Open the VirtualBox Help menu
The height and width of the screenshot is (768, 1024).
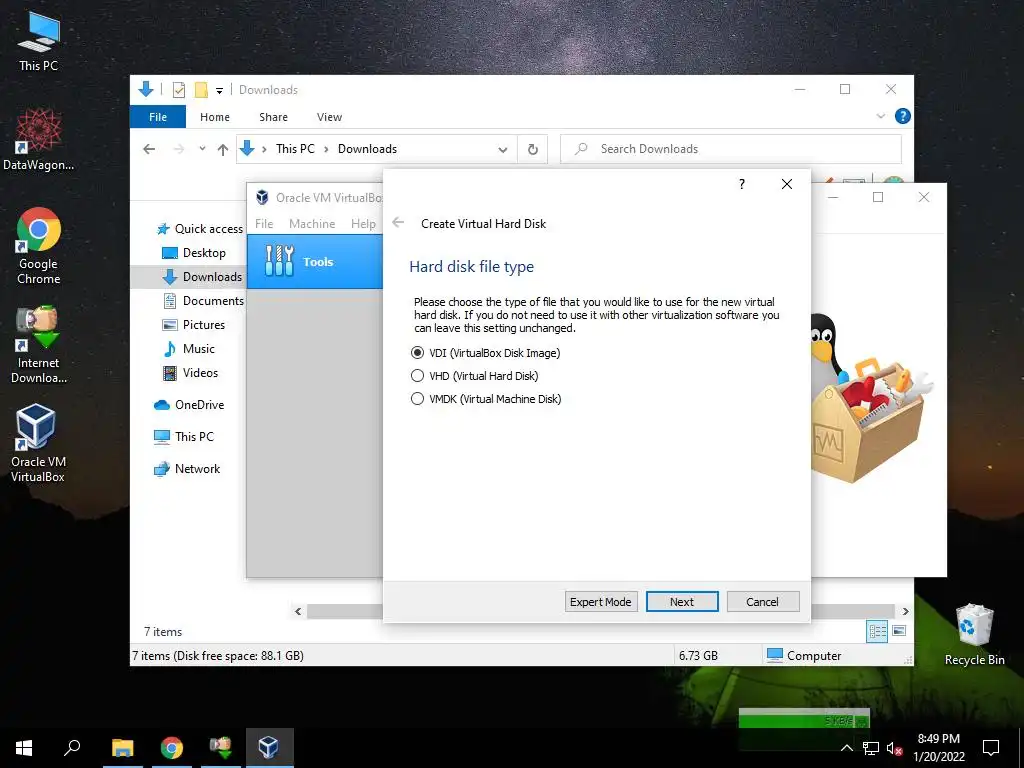coord(363,223)
